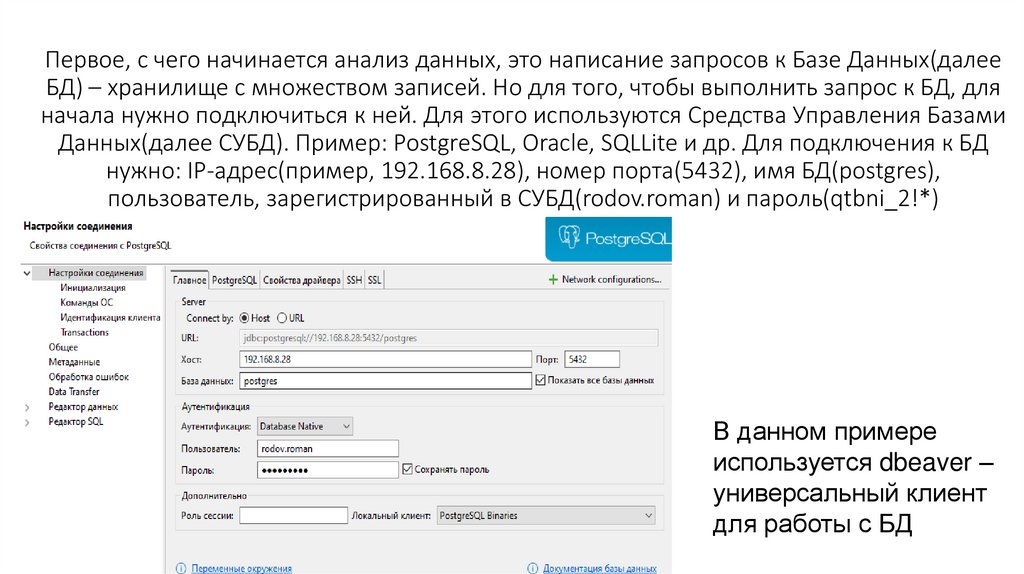The height and width of the screenshot is (574, 1024).
Task: Select Обработка ошибок tree item
Action: 88,377
